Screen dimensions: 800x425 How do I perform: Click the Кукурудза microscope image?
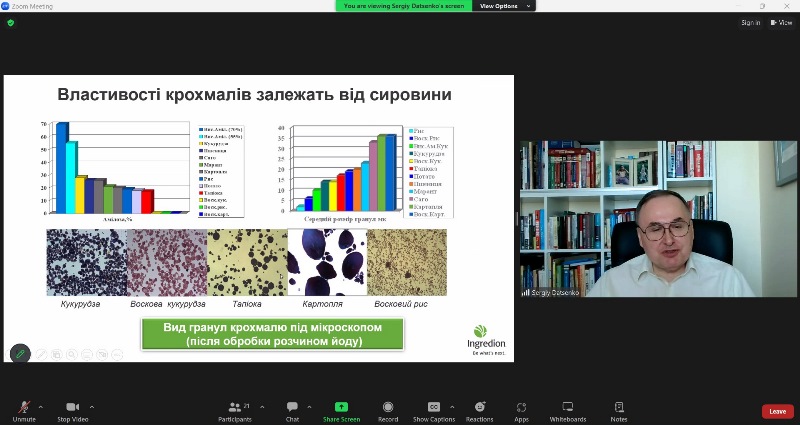click(87, 262)
